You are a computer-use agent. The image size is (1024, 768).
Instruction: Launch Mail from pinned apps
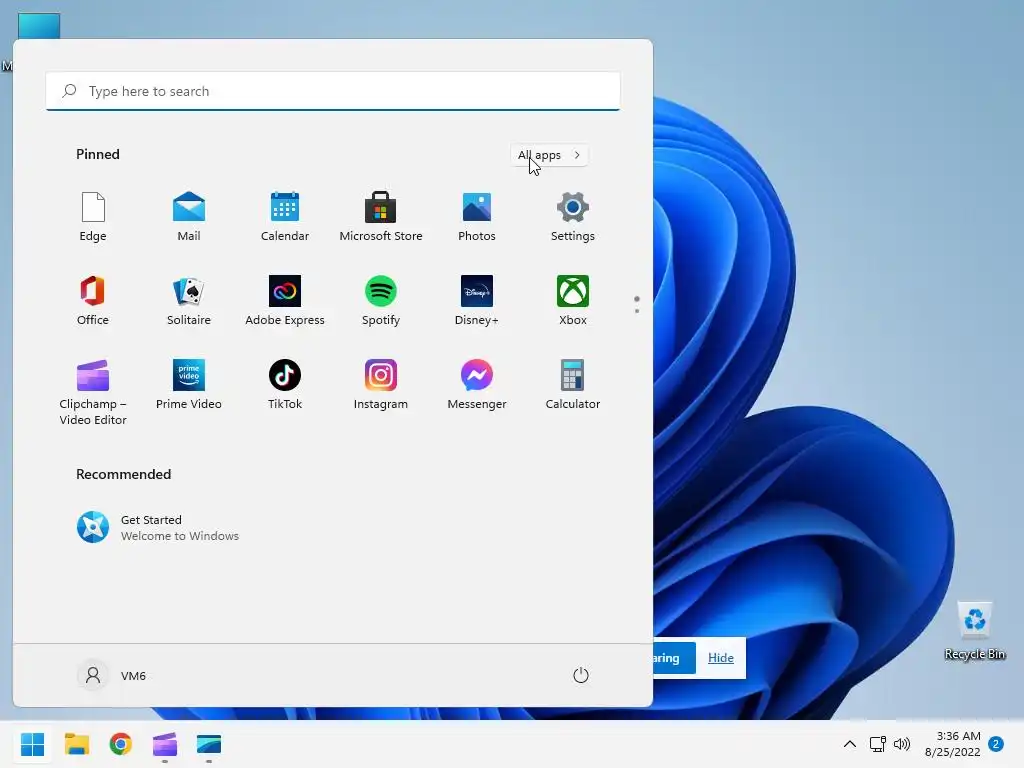point(189,216)
